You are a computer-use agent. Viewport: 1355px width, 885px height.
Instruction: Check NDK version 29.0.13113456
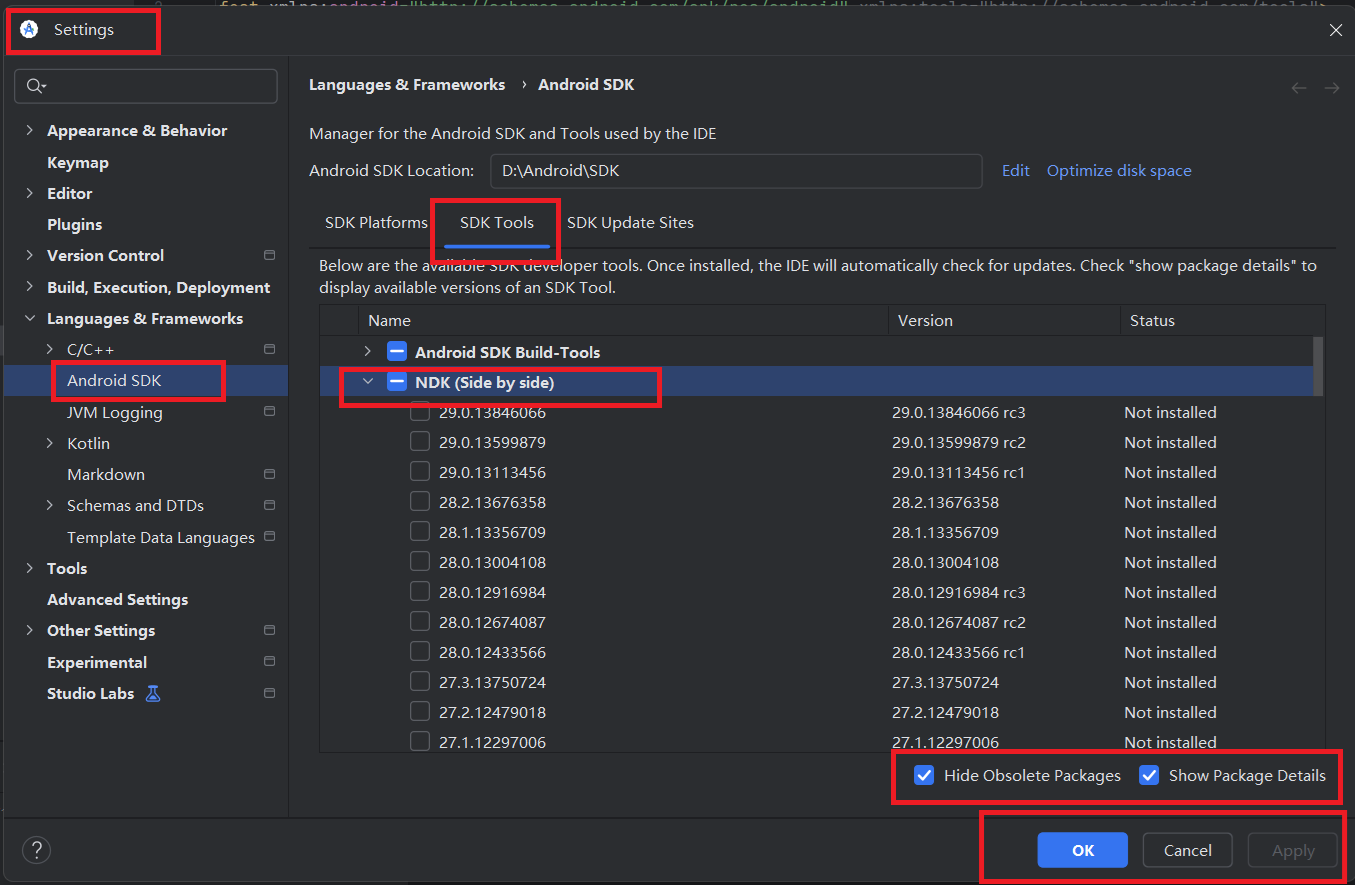point(420,472)
